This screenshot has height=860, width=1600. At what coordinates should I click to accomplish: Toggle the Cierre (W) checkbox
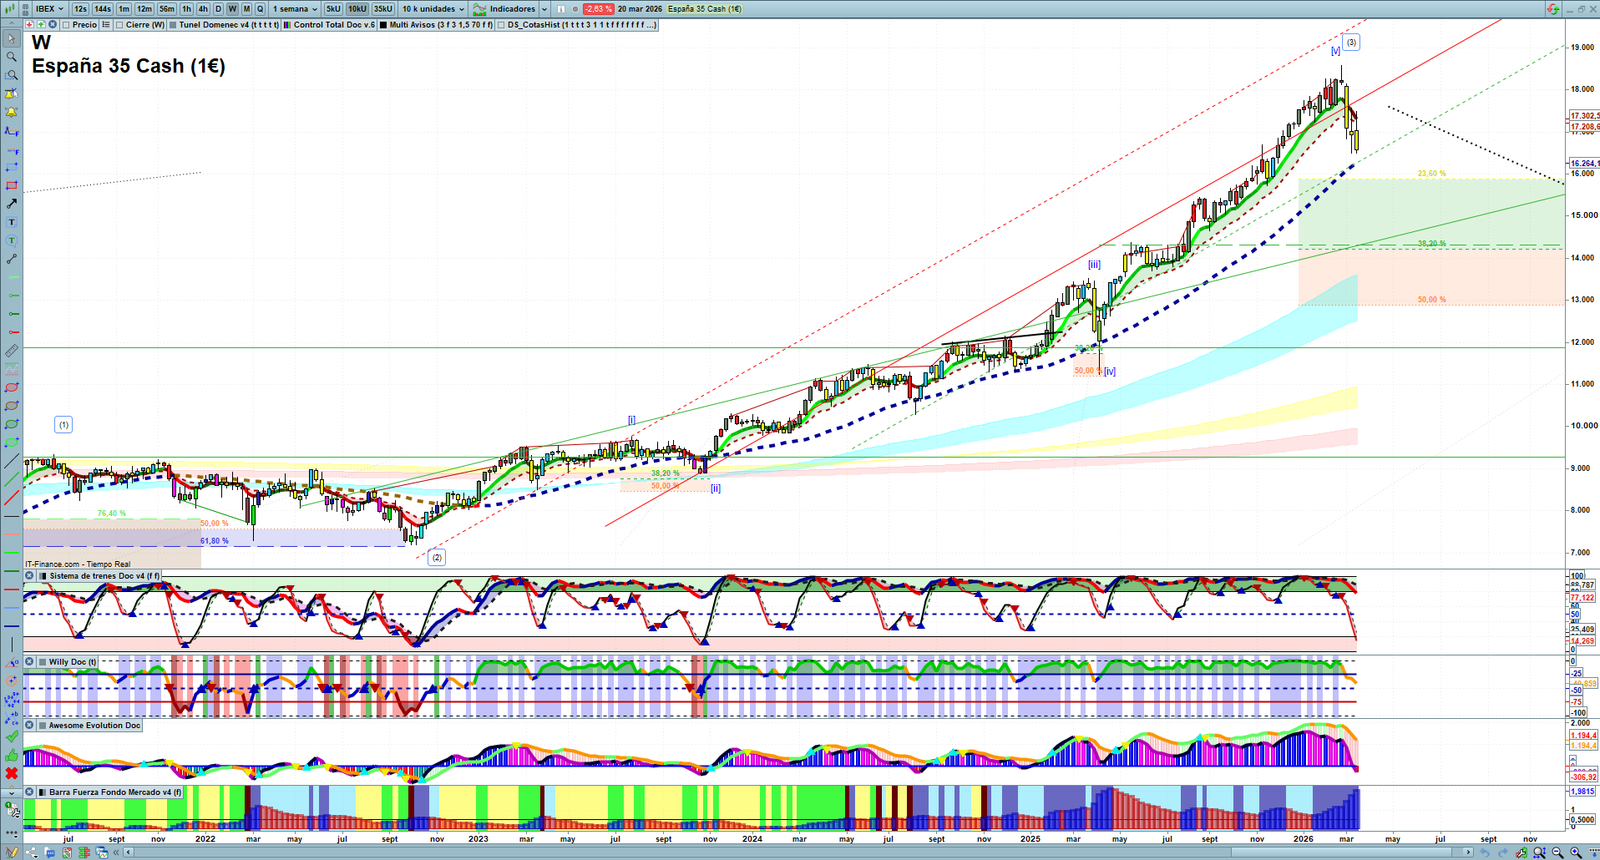[120, 25]
